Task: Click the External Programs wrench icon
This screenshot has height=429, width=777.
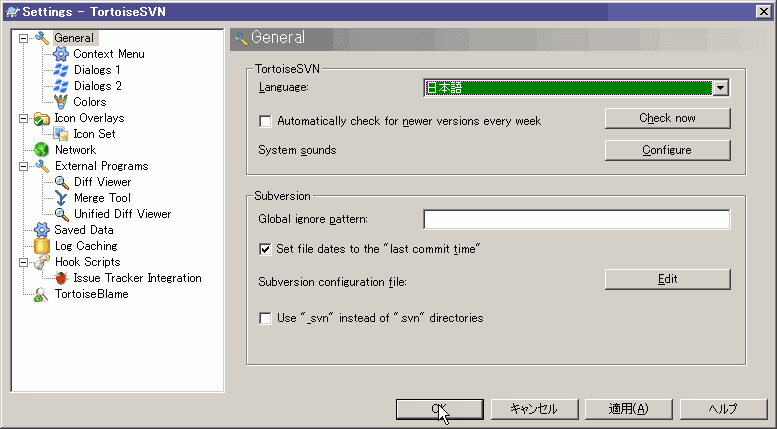Action: 42,166
